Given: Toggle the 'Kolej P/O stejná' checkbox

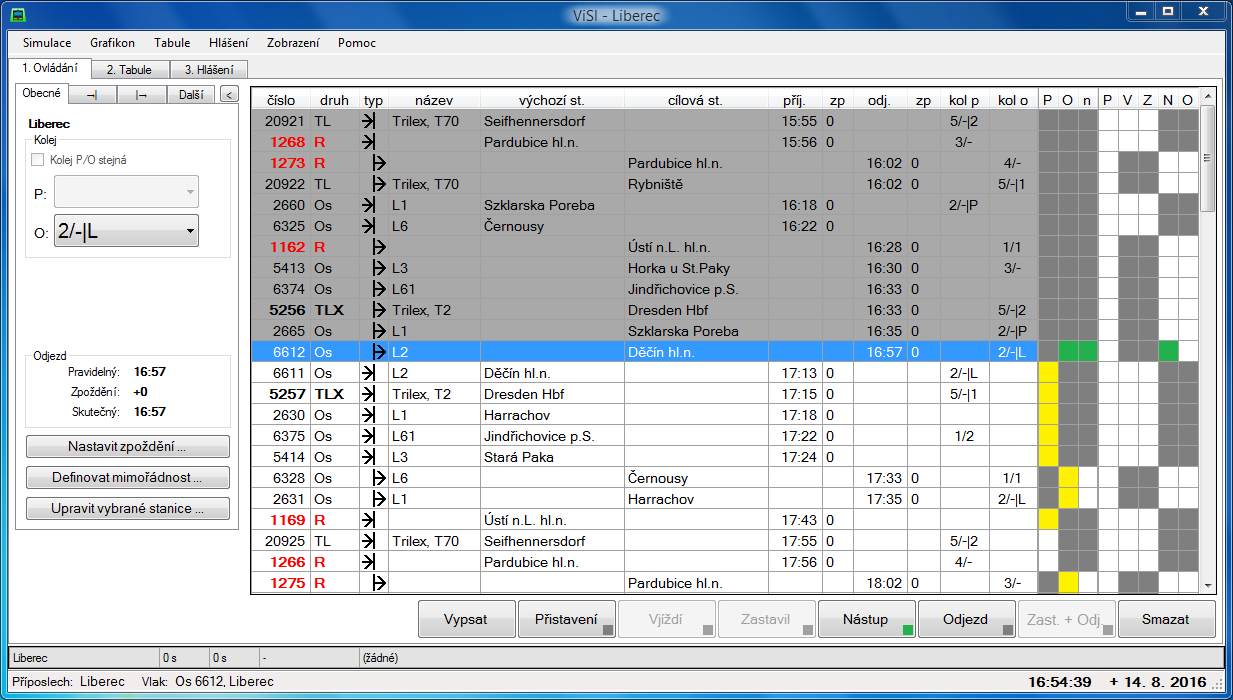Looking at the screenshot, I should [x=39, y=160].
